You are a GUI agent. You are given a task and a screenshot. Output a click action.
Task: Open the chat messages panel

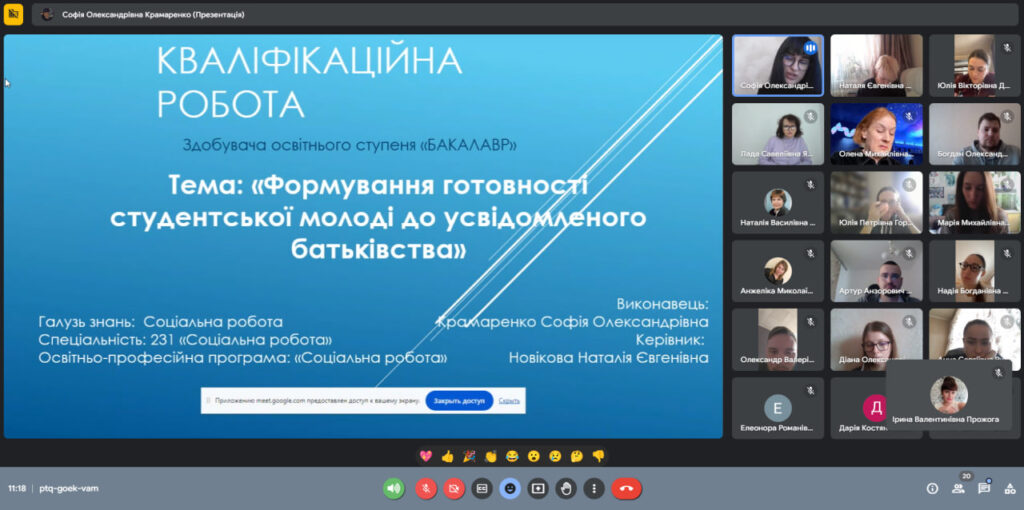(x=984, y=488)
